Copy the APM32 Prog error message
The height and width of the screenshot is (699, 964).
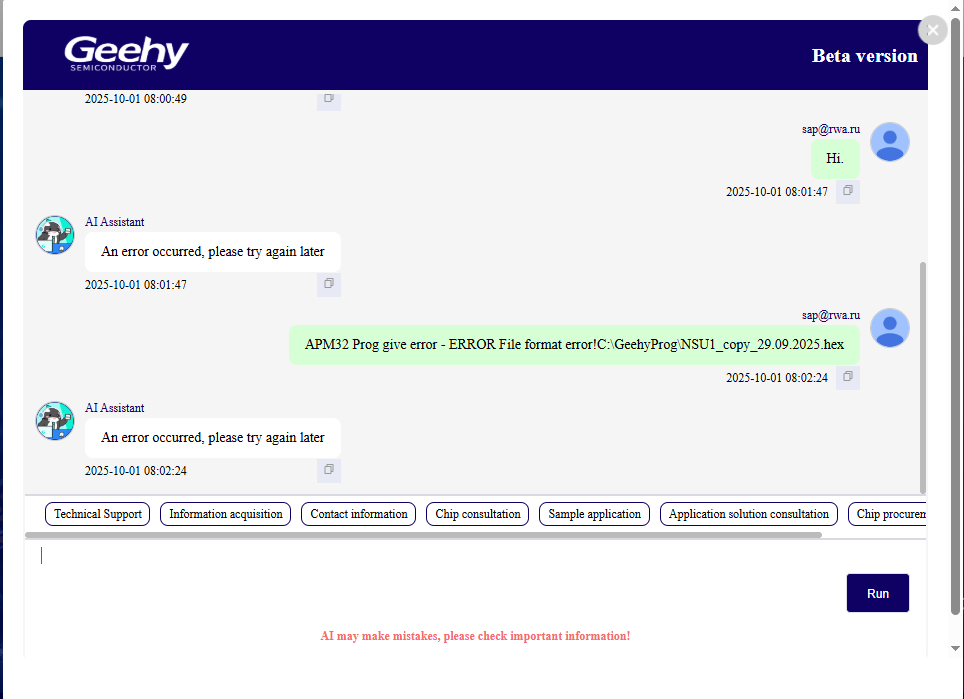(847, 377)
